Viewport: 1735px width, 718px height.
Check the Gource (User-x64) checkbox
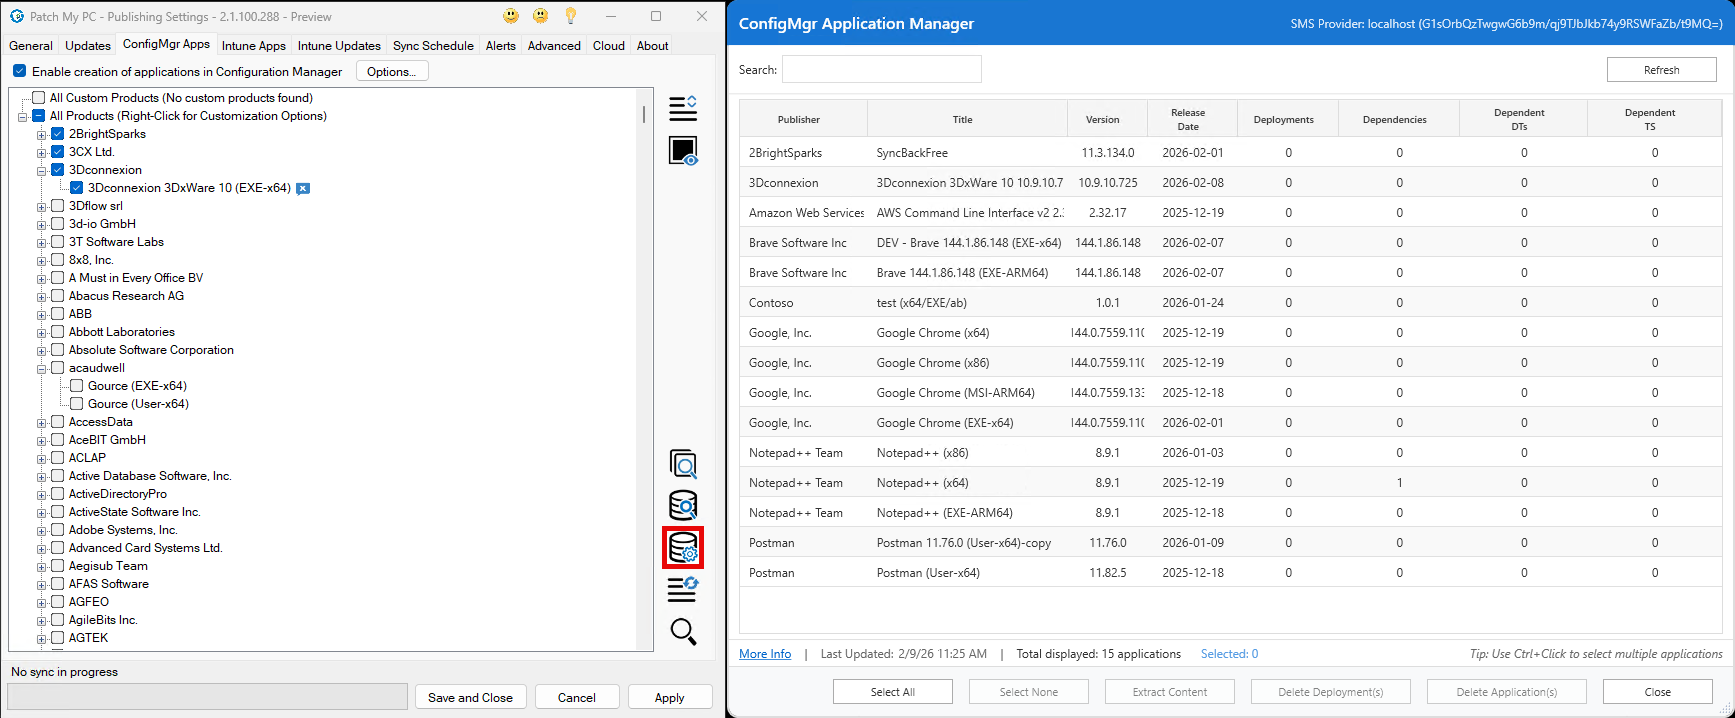point(76,403)
